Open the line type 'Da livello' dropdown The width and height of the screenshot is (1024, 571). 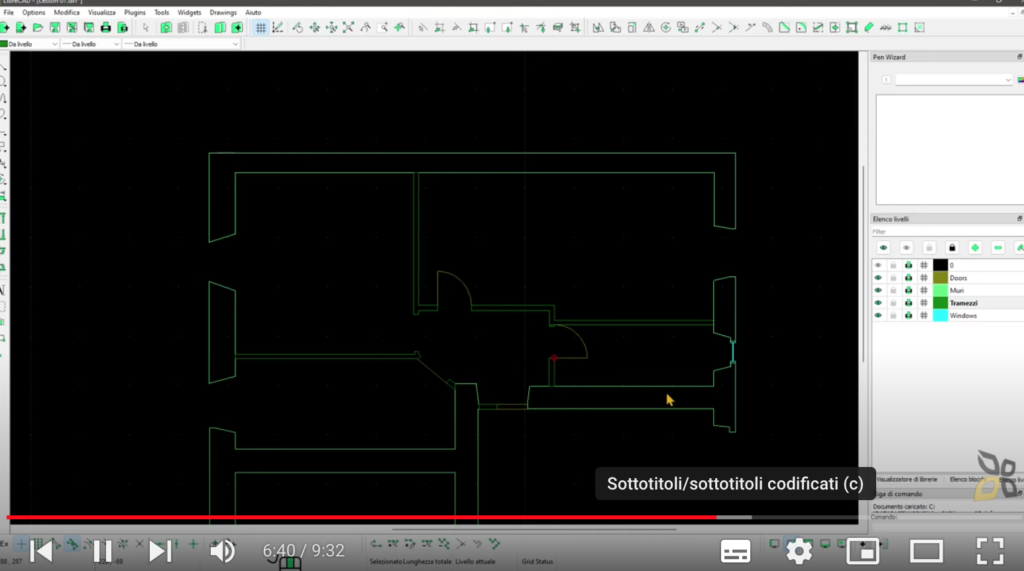[x=182, y=44]
